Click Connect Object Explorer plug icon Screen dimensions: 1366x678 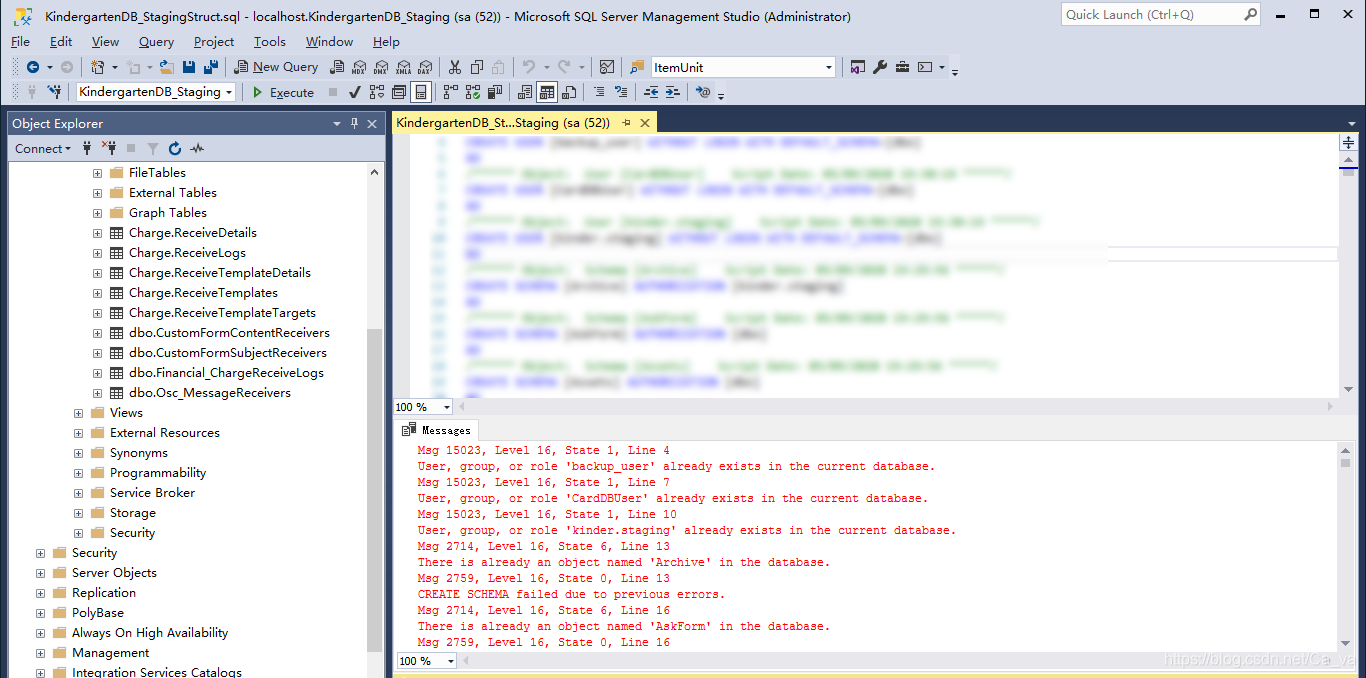point(88,148)
